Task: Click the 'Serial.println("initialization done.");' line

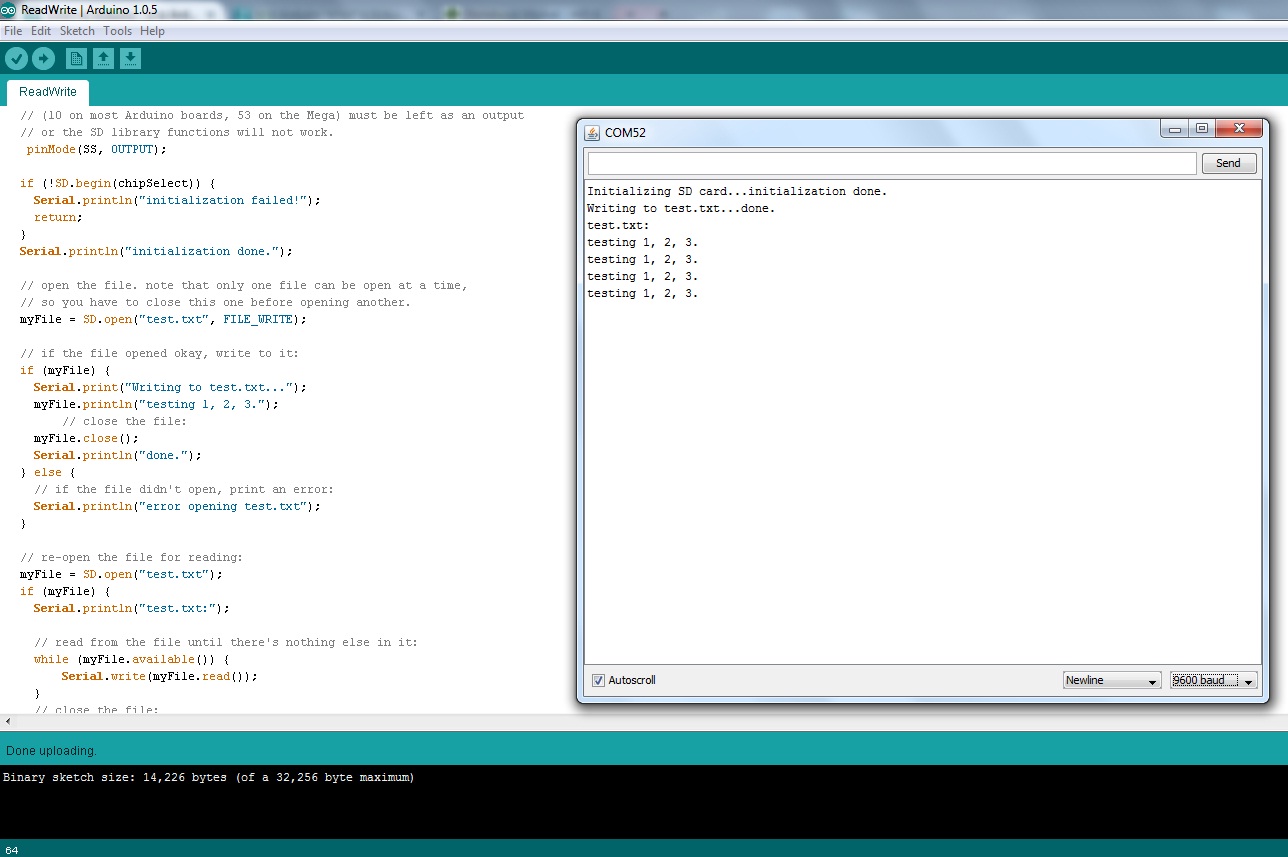Action: [156, 251]
